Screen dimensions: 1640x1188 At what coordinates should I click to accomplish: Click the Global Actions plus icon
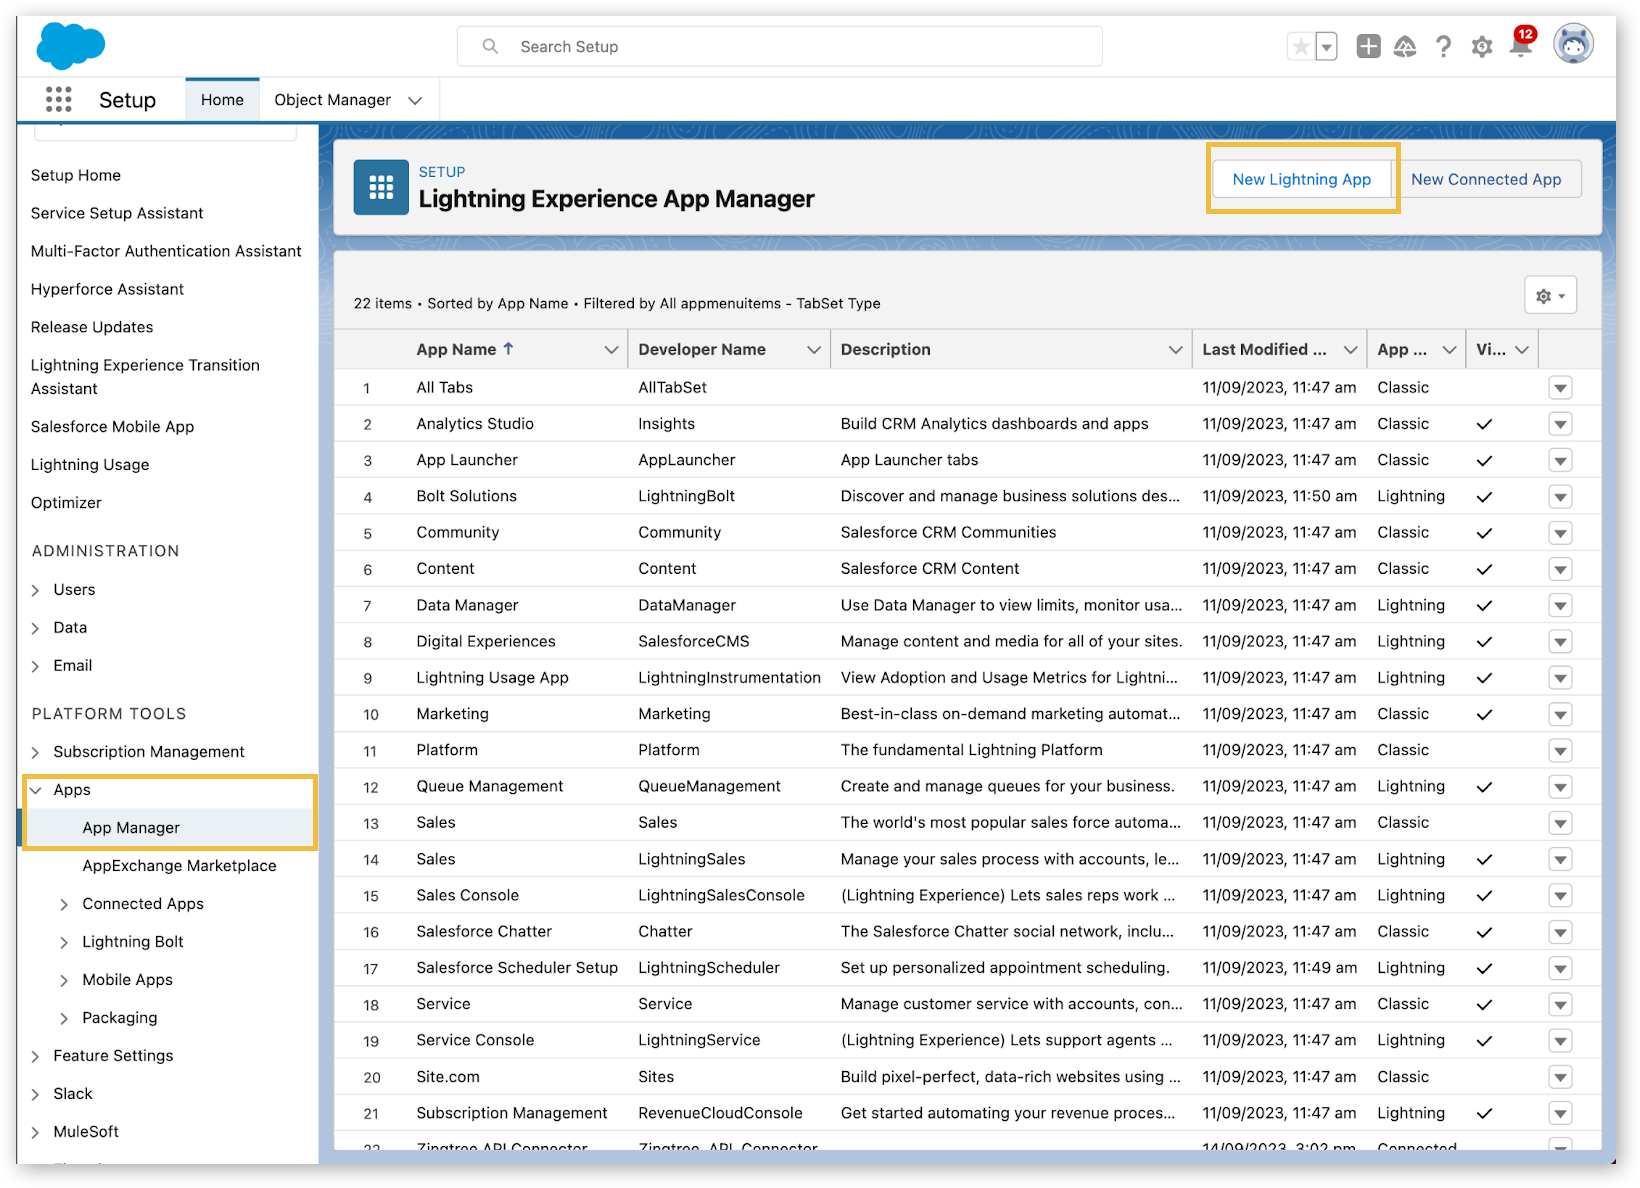tap(1368, 46)
